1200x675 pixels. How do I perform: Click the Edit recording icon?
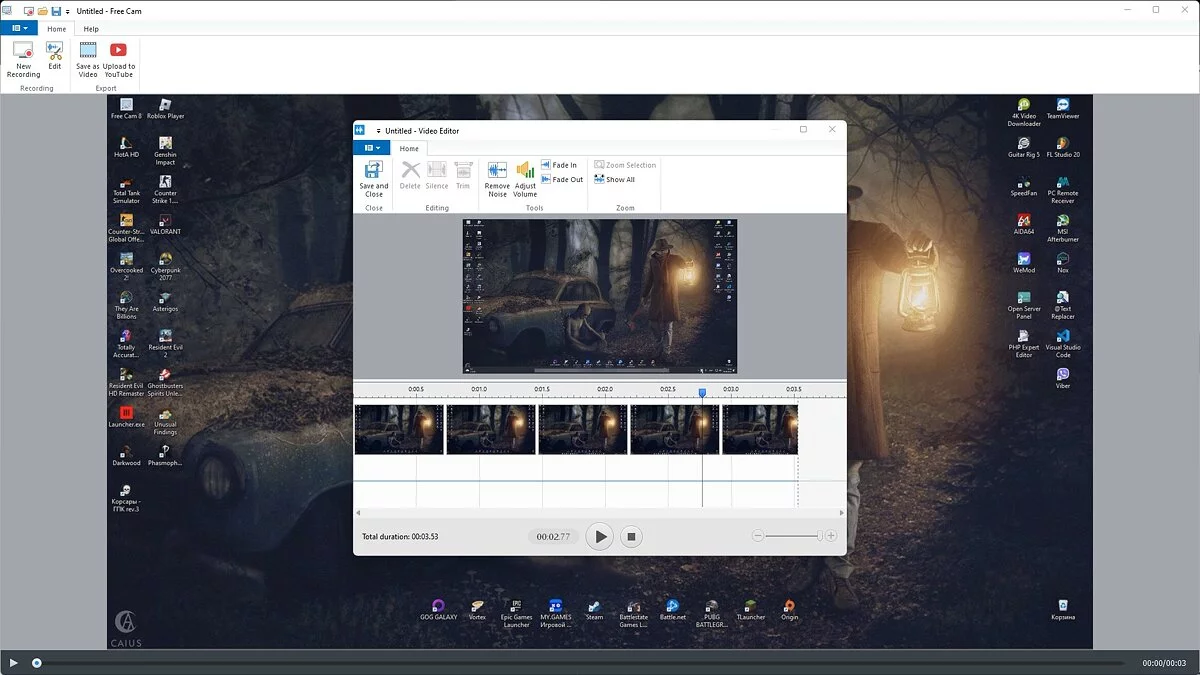click(x=54, y=56)
